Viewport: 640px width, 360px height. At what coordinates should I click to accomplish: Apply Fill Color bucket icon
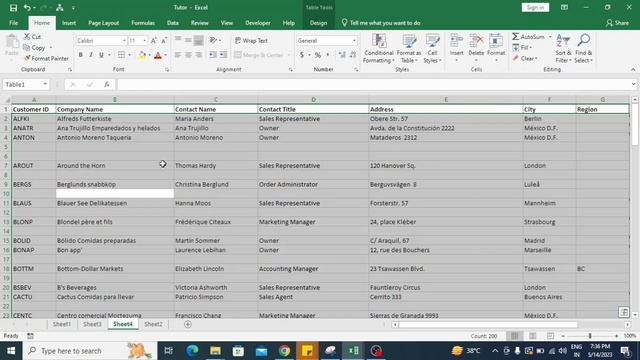tap(142, 55)
